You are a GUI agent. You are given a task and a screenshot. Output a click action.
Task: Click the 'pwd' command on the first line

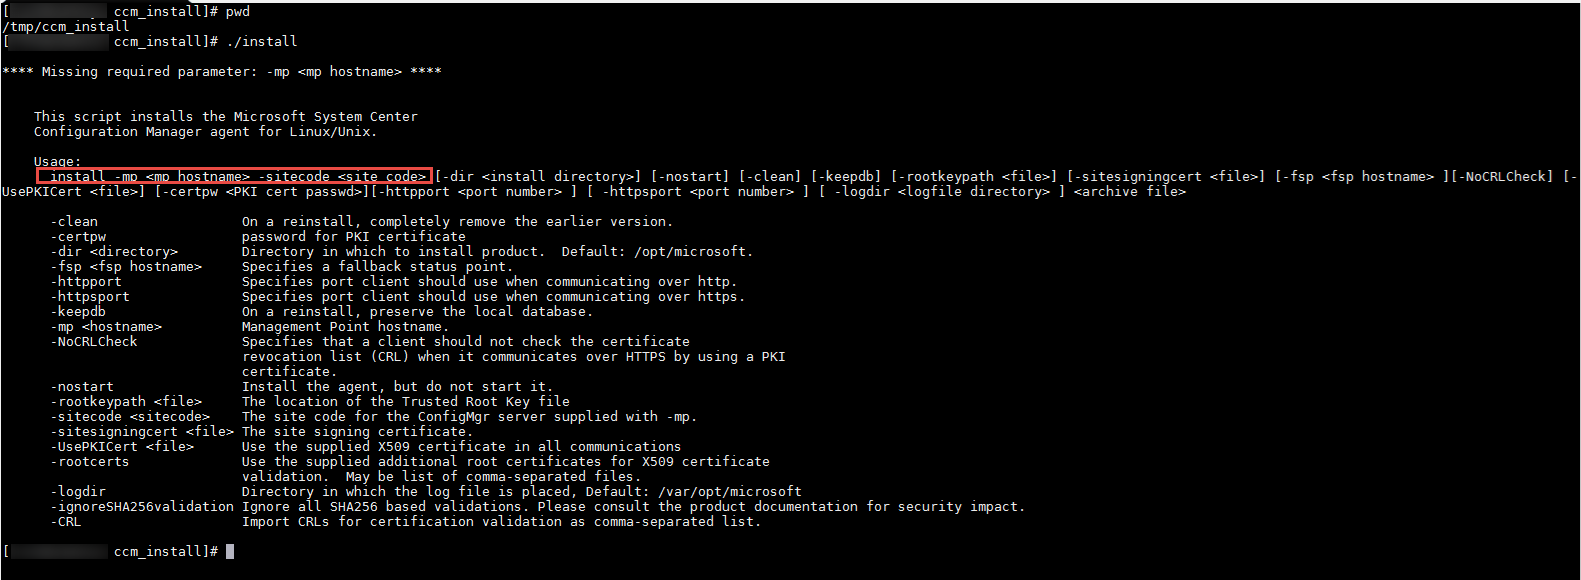coord(238,12)
